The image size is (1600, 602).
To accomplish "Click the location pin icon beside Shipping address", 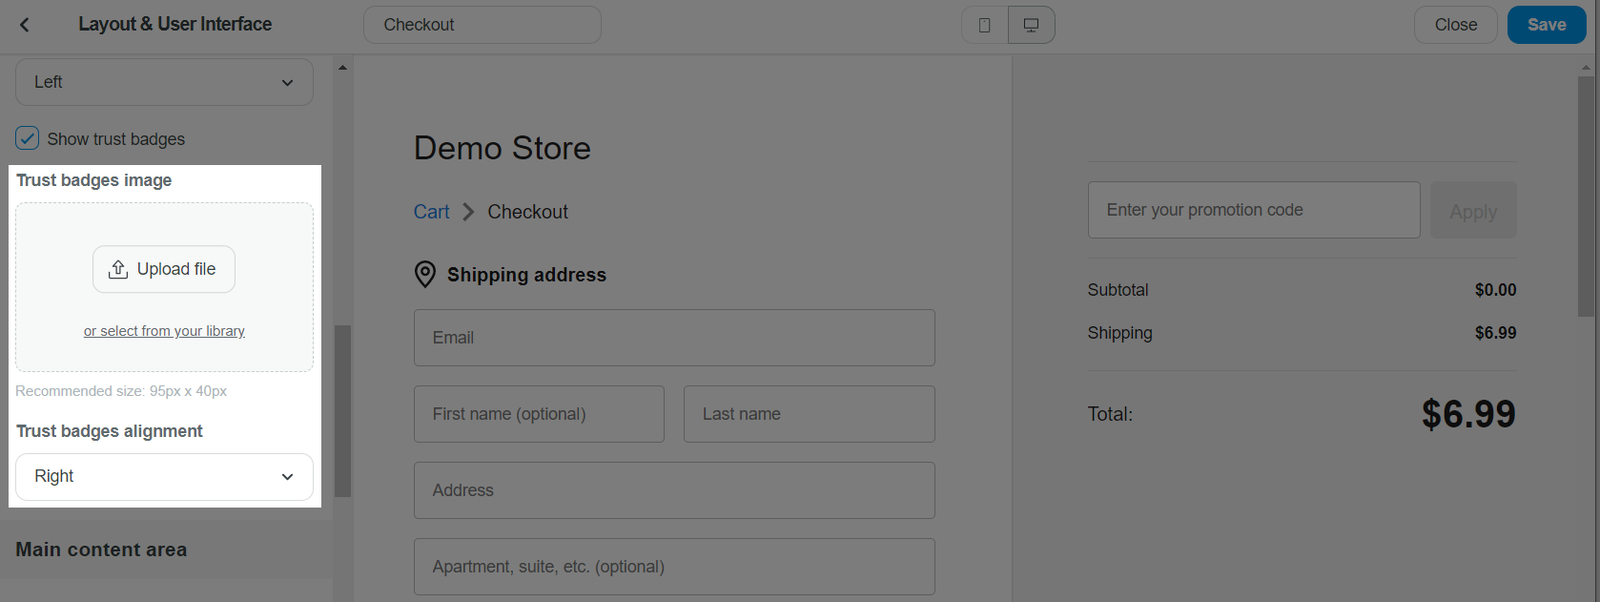I will 425,274.
